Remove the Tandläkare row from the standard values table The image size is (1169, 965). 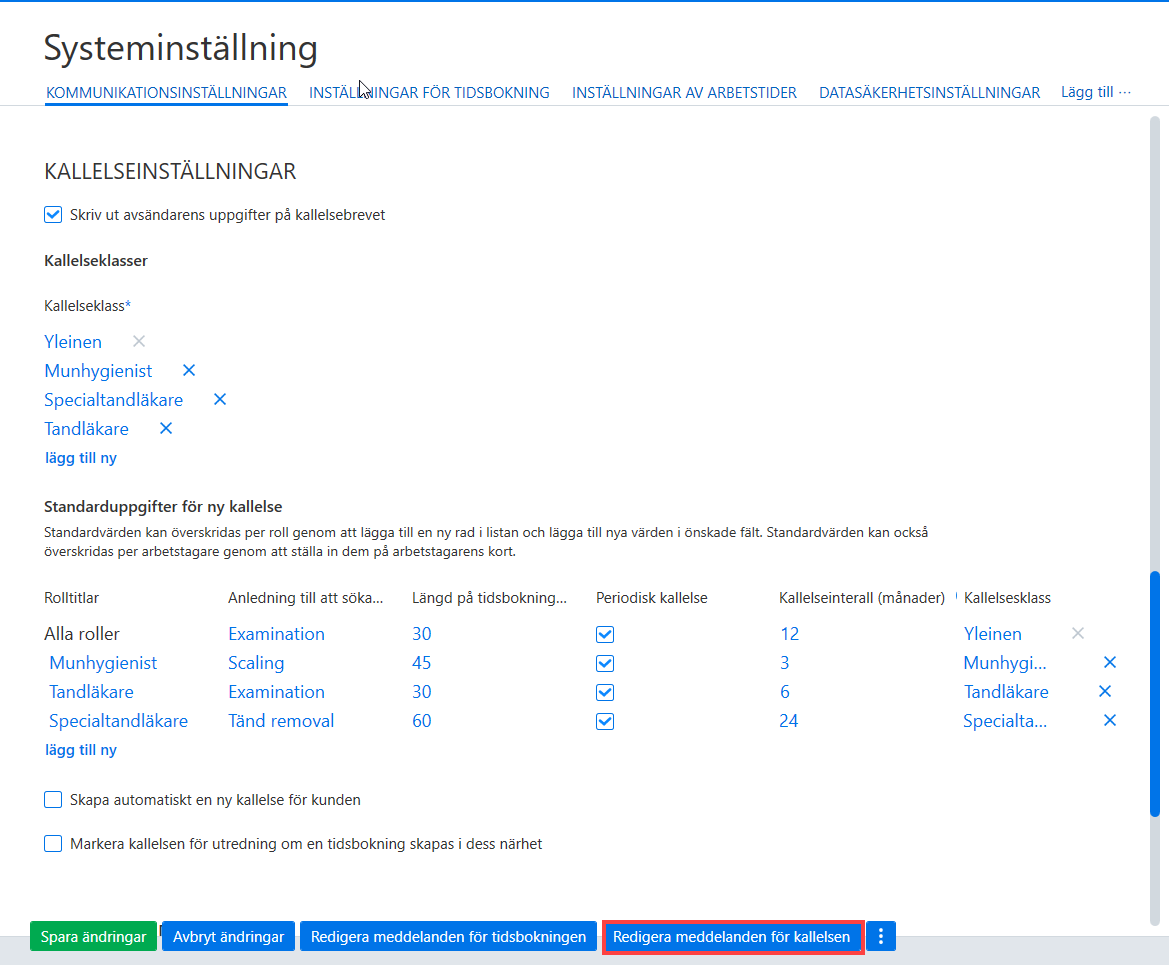coord(1105,691)
